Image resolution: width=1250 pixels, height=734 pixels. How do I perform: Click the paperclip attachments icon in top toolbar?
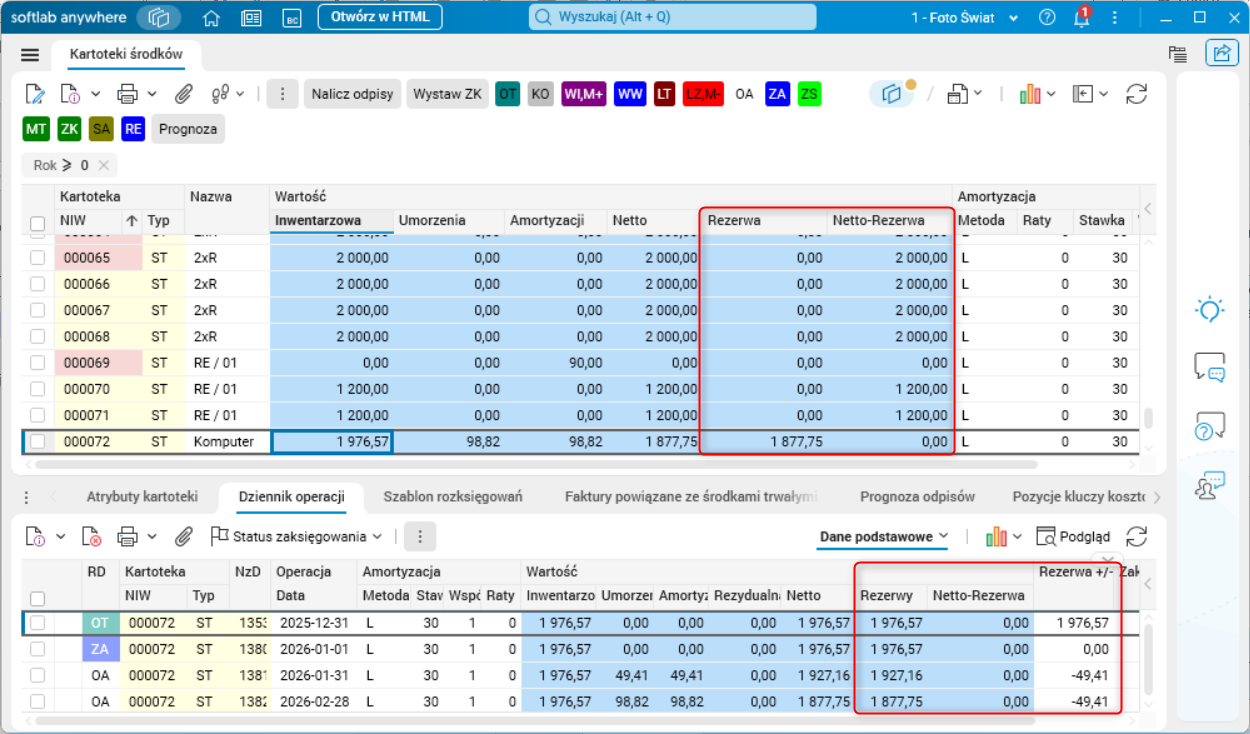pyautogui.click(x=183, y=94)
